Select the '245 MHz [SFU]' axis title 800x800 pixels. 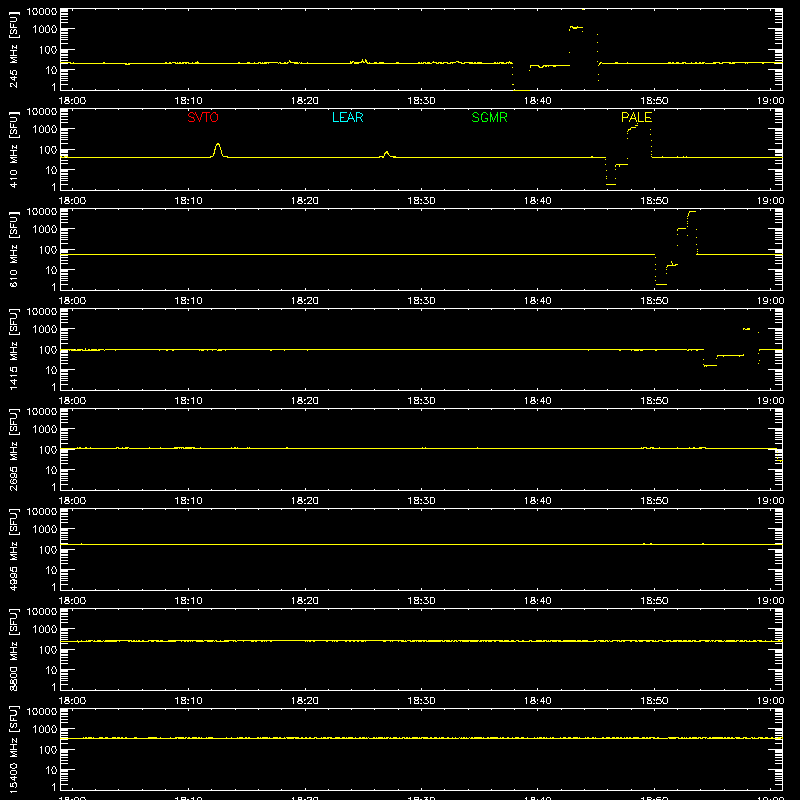(13, 49)
